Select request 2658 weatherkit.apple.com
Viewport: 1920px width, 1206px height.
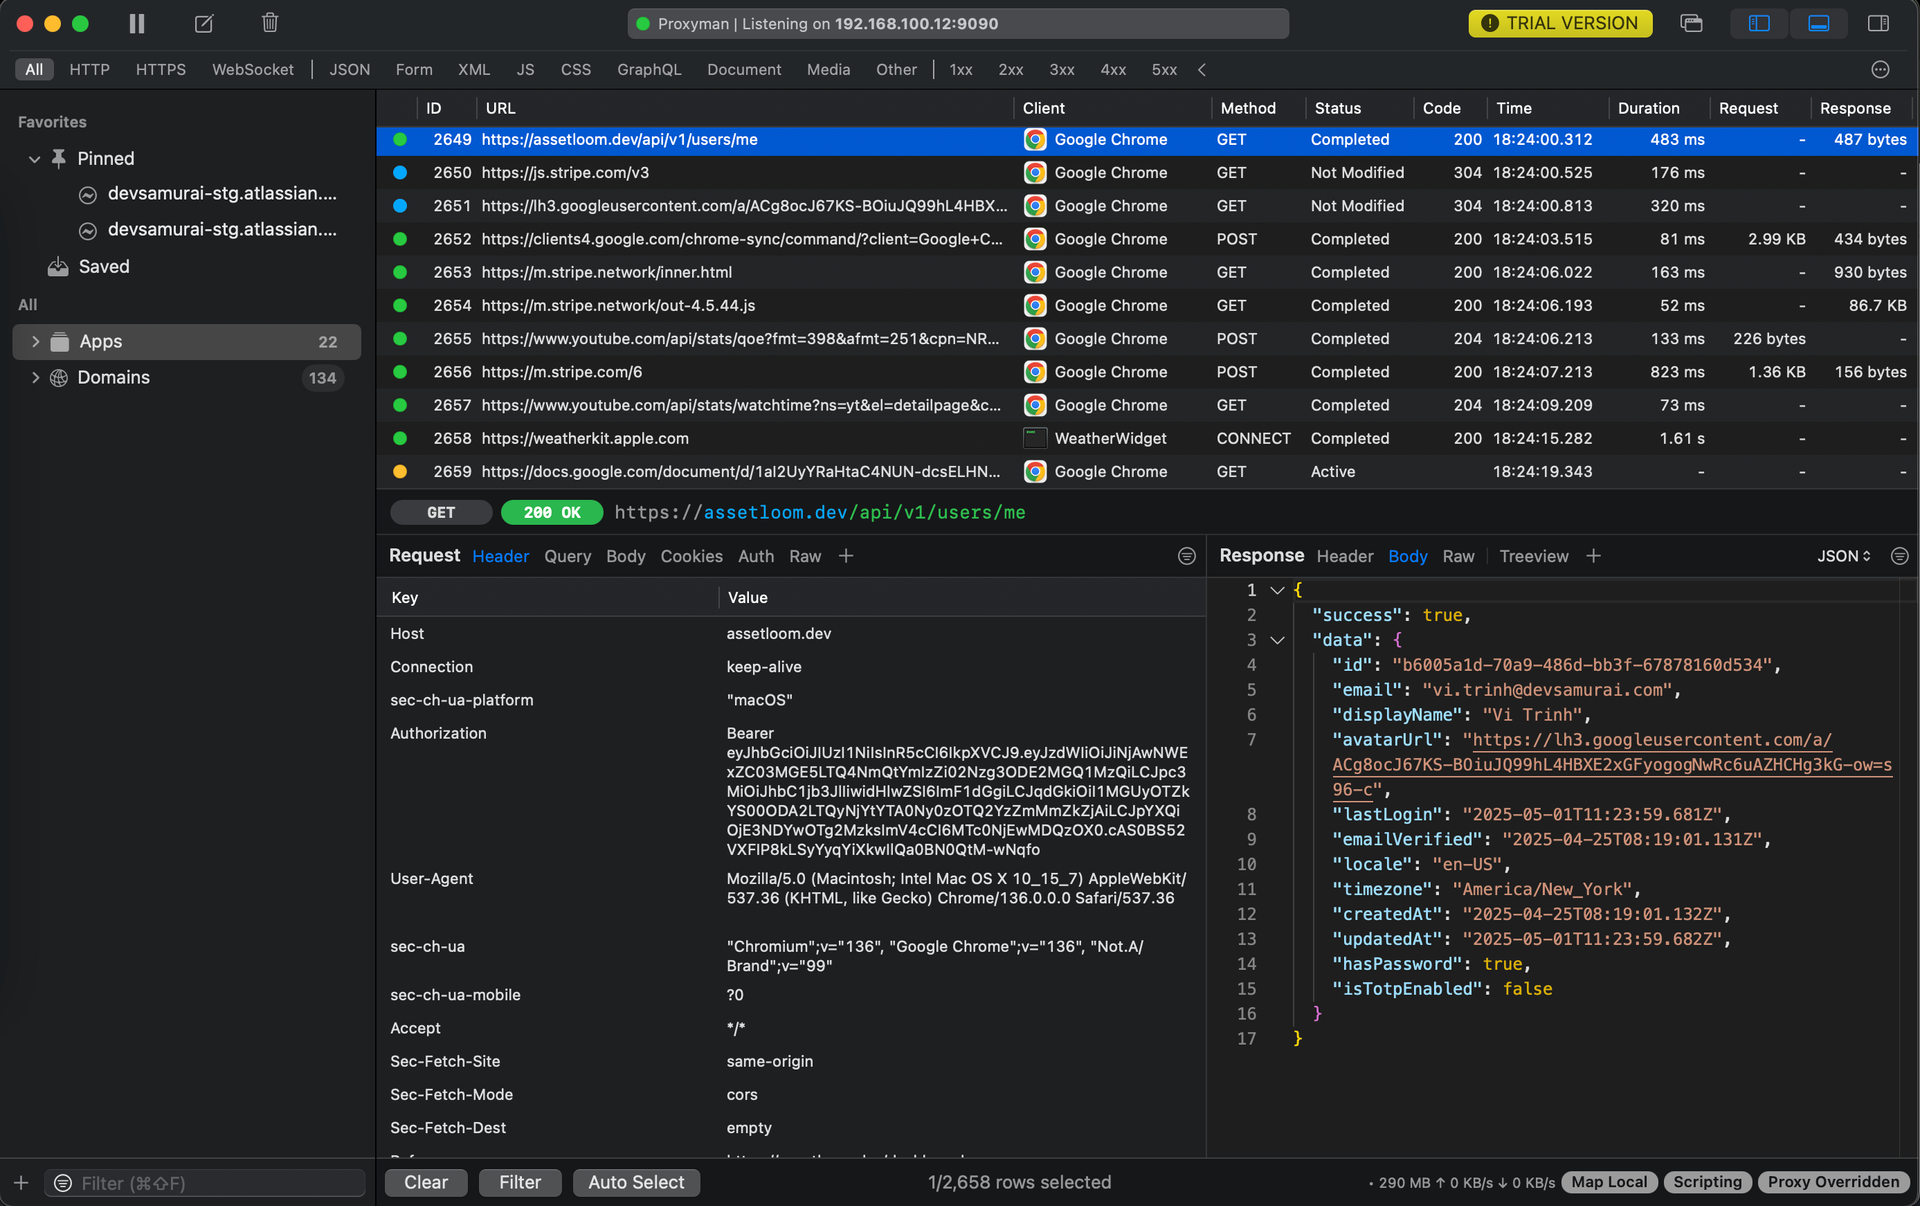pyautogui.click(x=1147, y=439)
